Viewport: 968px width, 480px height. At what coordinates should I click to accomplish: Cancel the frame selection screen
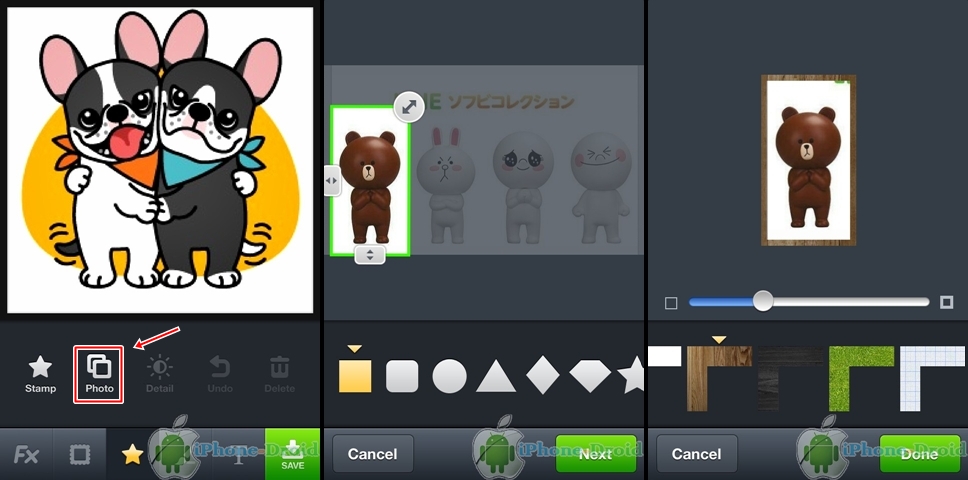[x=696, y=454]
